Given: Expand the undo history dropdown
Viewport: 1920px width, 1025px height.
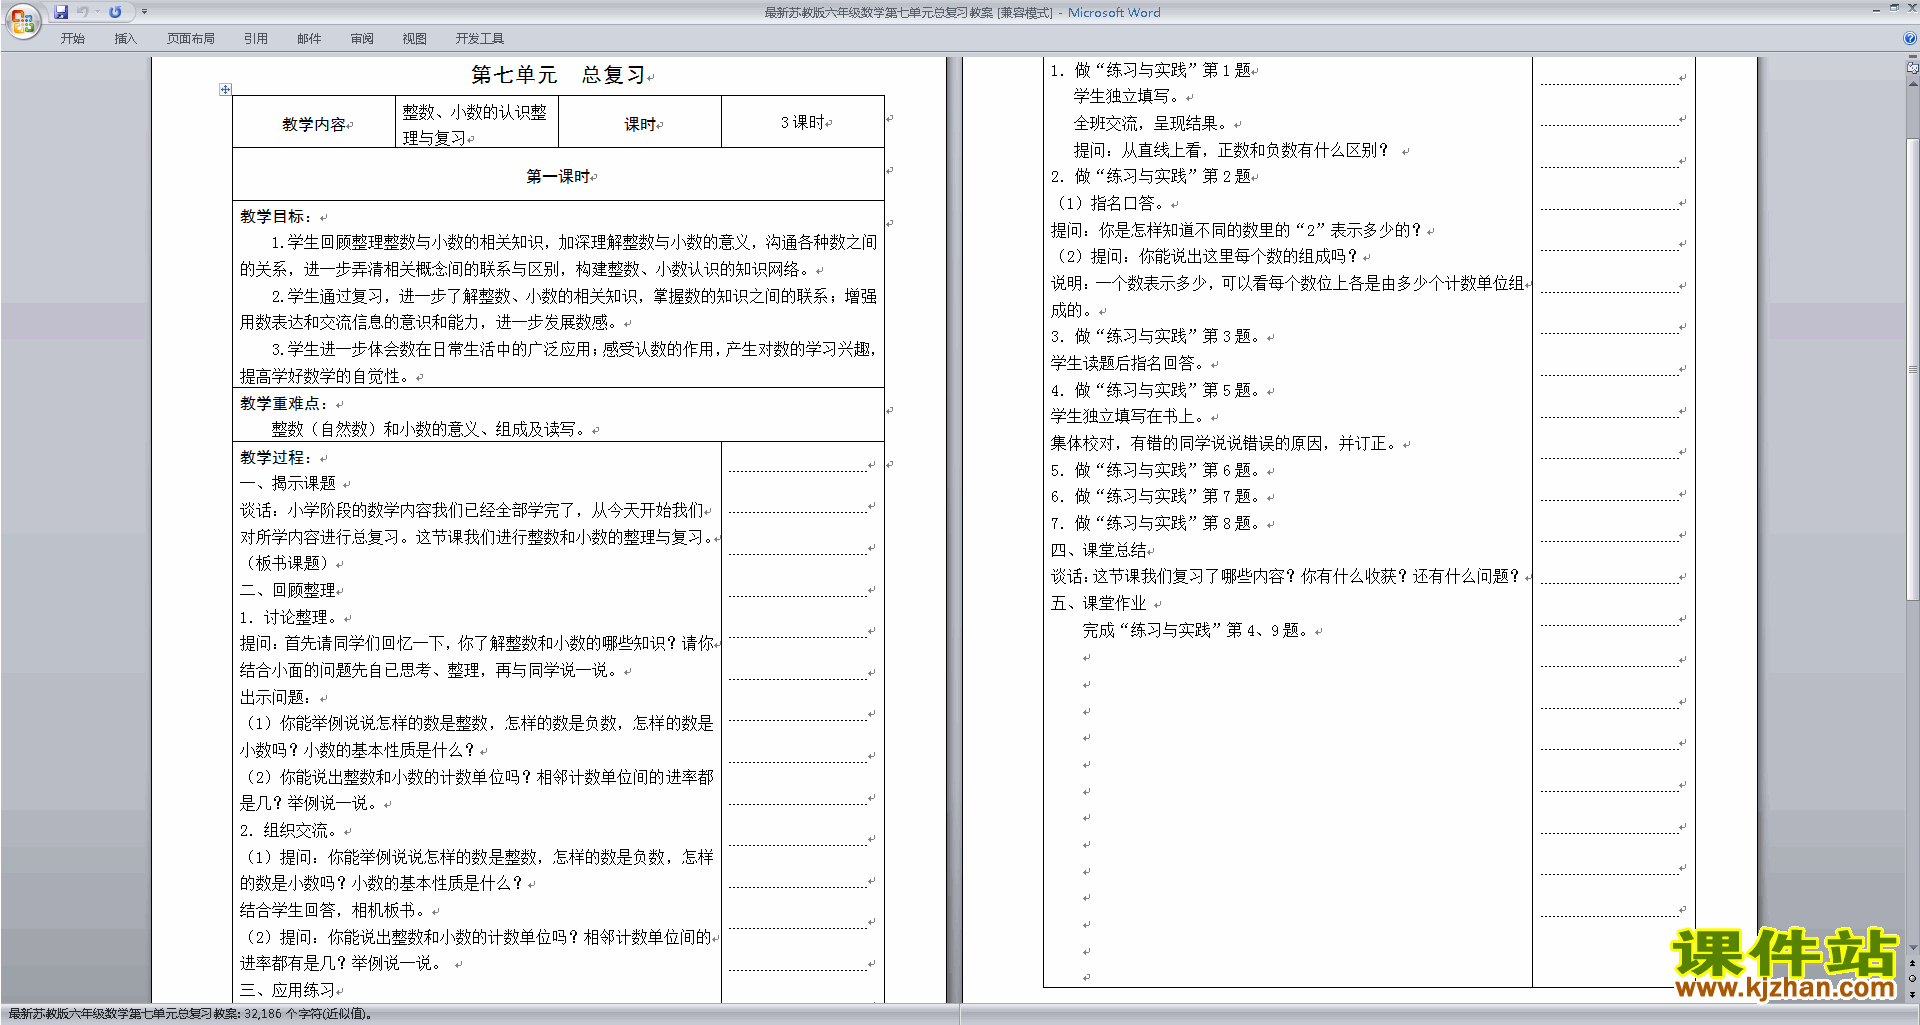Looking at the screenshot, I should click(x=97, y=12).
